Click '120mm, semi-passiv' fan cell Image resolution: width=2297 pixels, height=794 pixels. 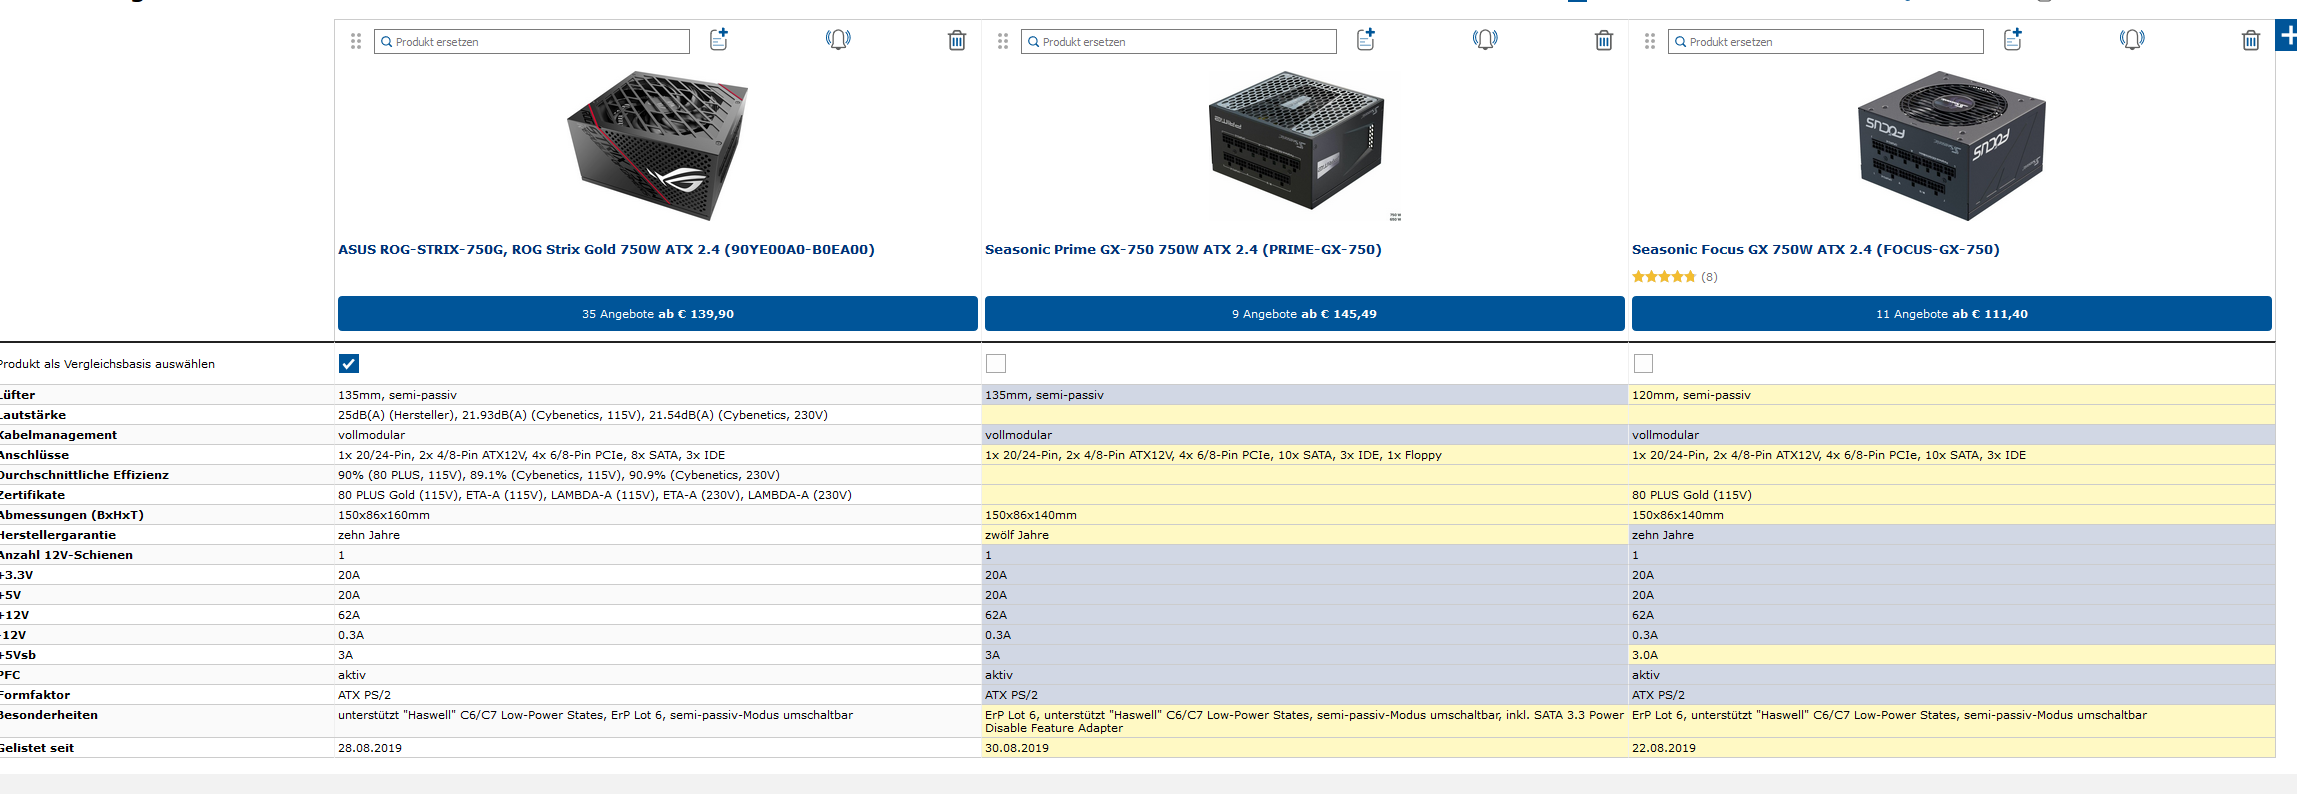tap(1951, 395)
